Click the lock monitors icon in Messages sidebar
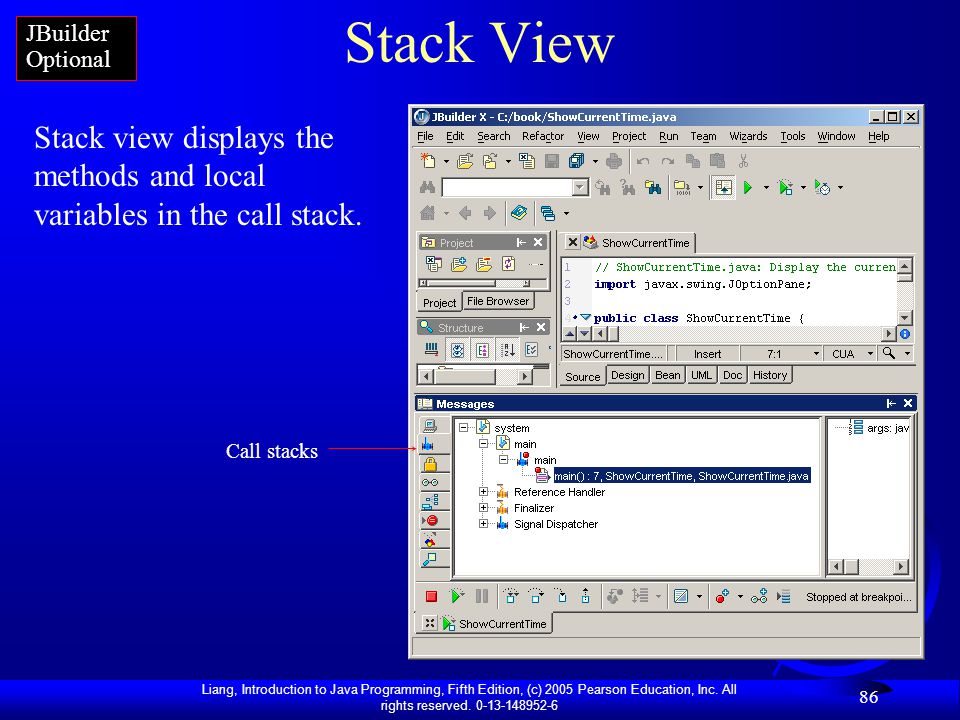Image resolution: width=960 pixels, height=720 pixels. [430, 464]
